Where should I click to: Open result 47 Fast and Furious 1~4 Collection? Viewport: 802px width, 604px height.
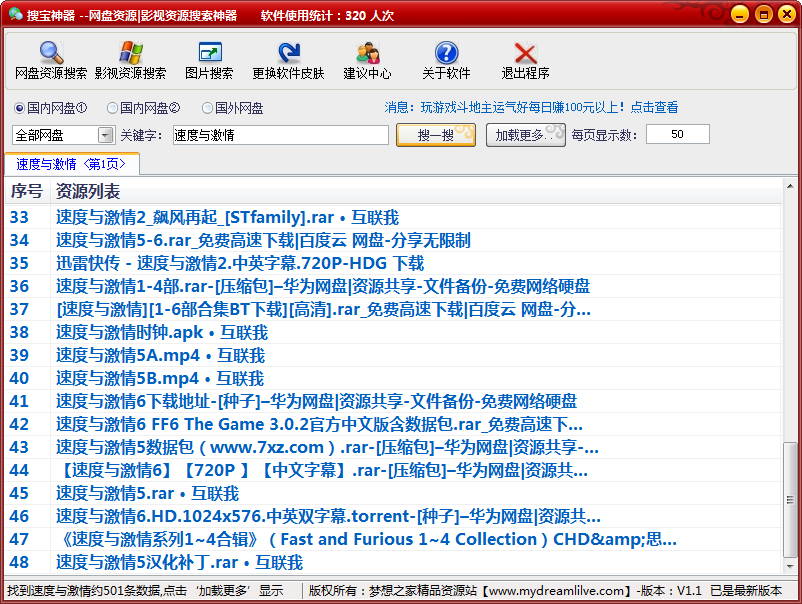point(367,540)
